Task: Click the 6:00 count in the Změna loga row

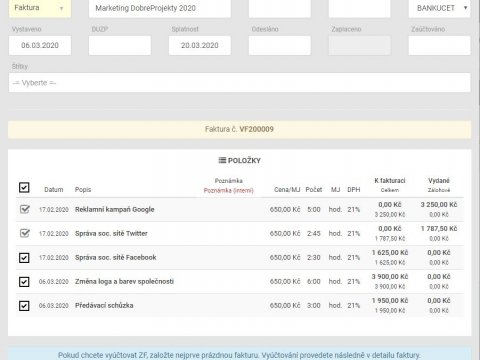Action: pos(314,281)
